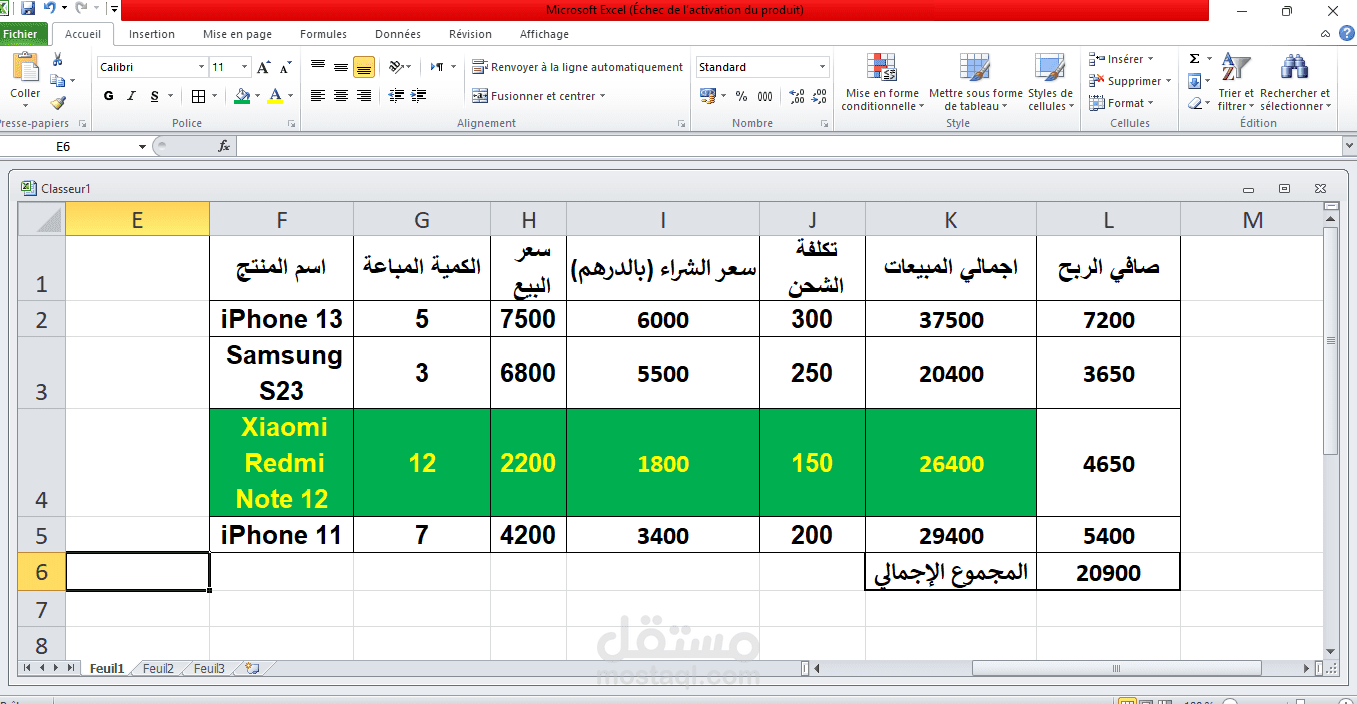The height and width of the screenshot is (704, 1357).
Task: Click the thousands separator 000 icon
Action: [x=765, y=96]
